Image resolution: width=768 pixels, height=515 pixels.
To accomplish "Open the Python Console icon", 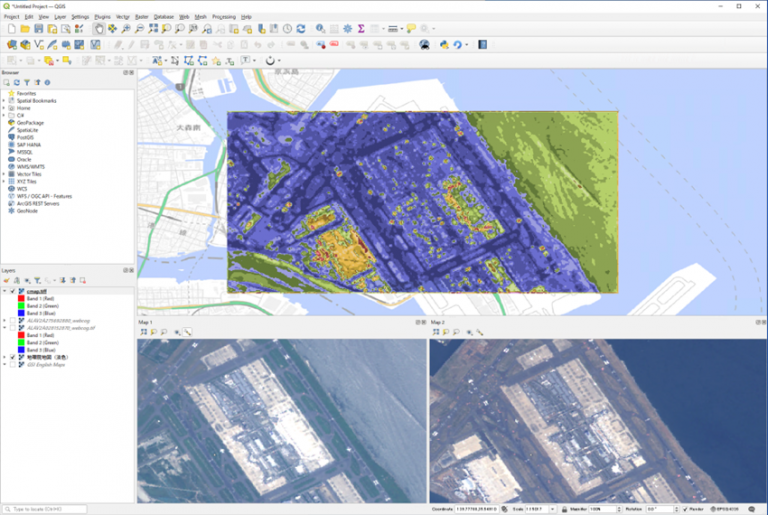I will tap(444, 45).
